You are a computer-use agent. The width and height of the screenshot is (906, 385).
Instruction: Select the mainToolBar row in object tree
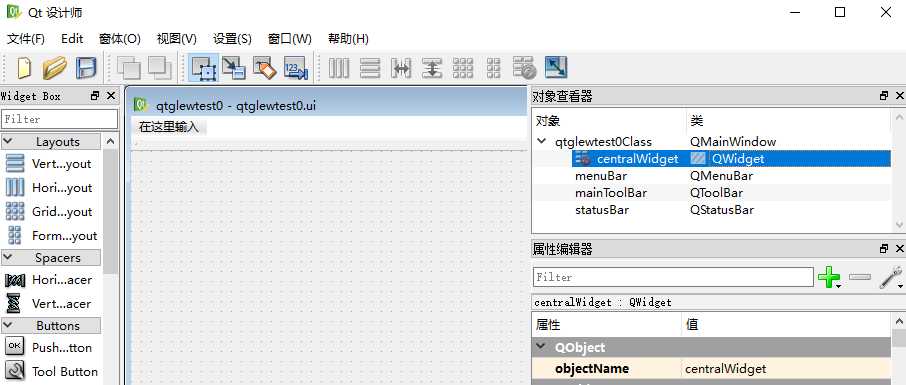[711, 192]
